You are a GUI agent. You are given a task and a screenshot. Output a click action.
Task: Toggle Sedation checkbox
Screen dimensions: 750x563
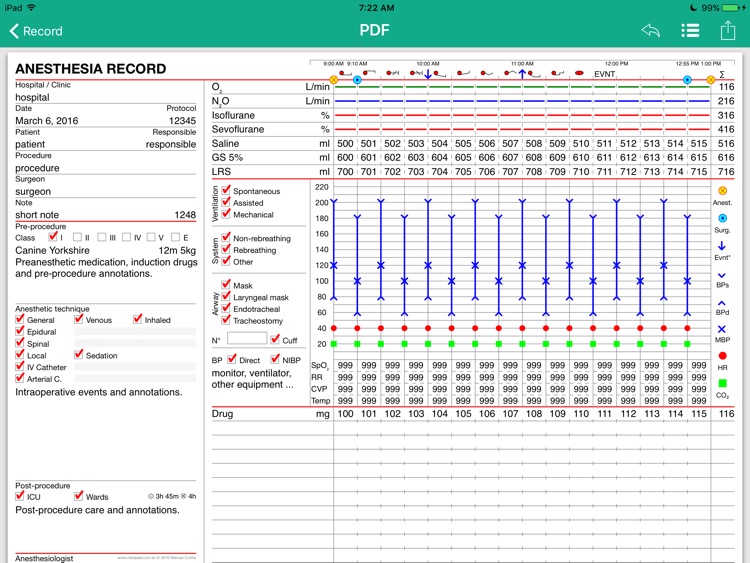[78, 354]
